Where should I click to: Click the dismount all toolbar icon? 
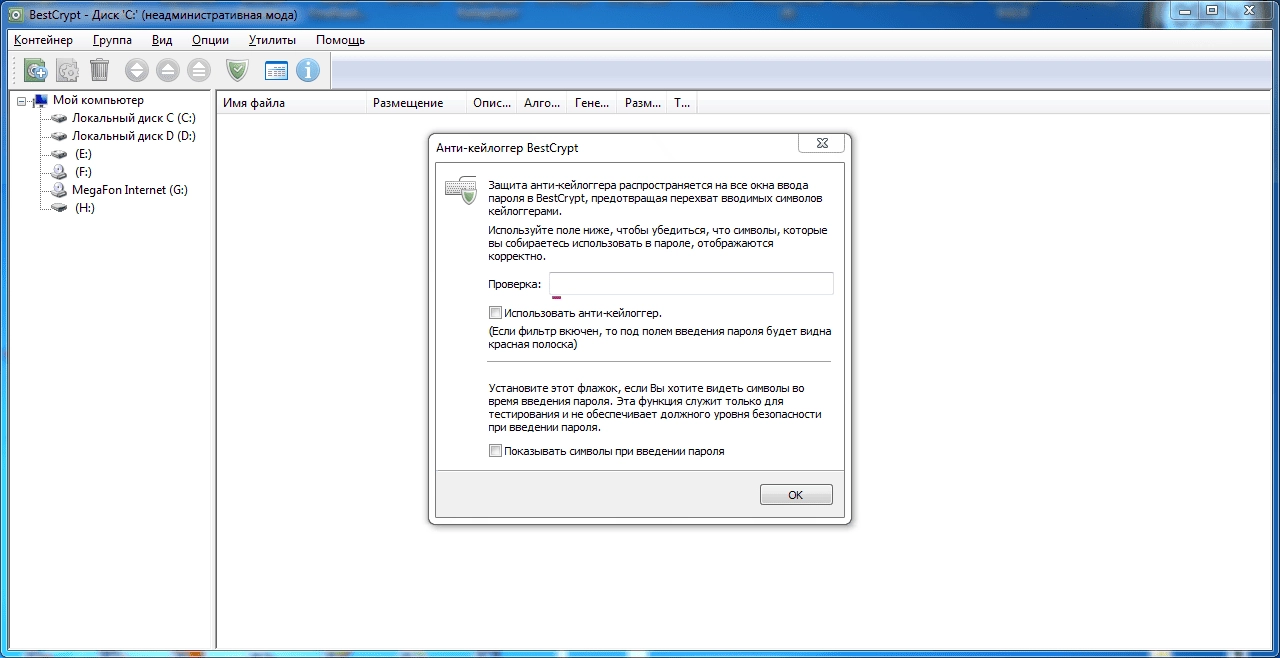[199, 70]
